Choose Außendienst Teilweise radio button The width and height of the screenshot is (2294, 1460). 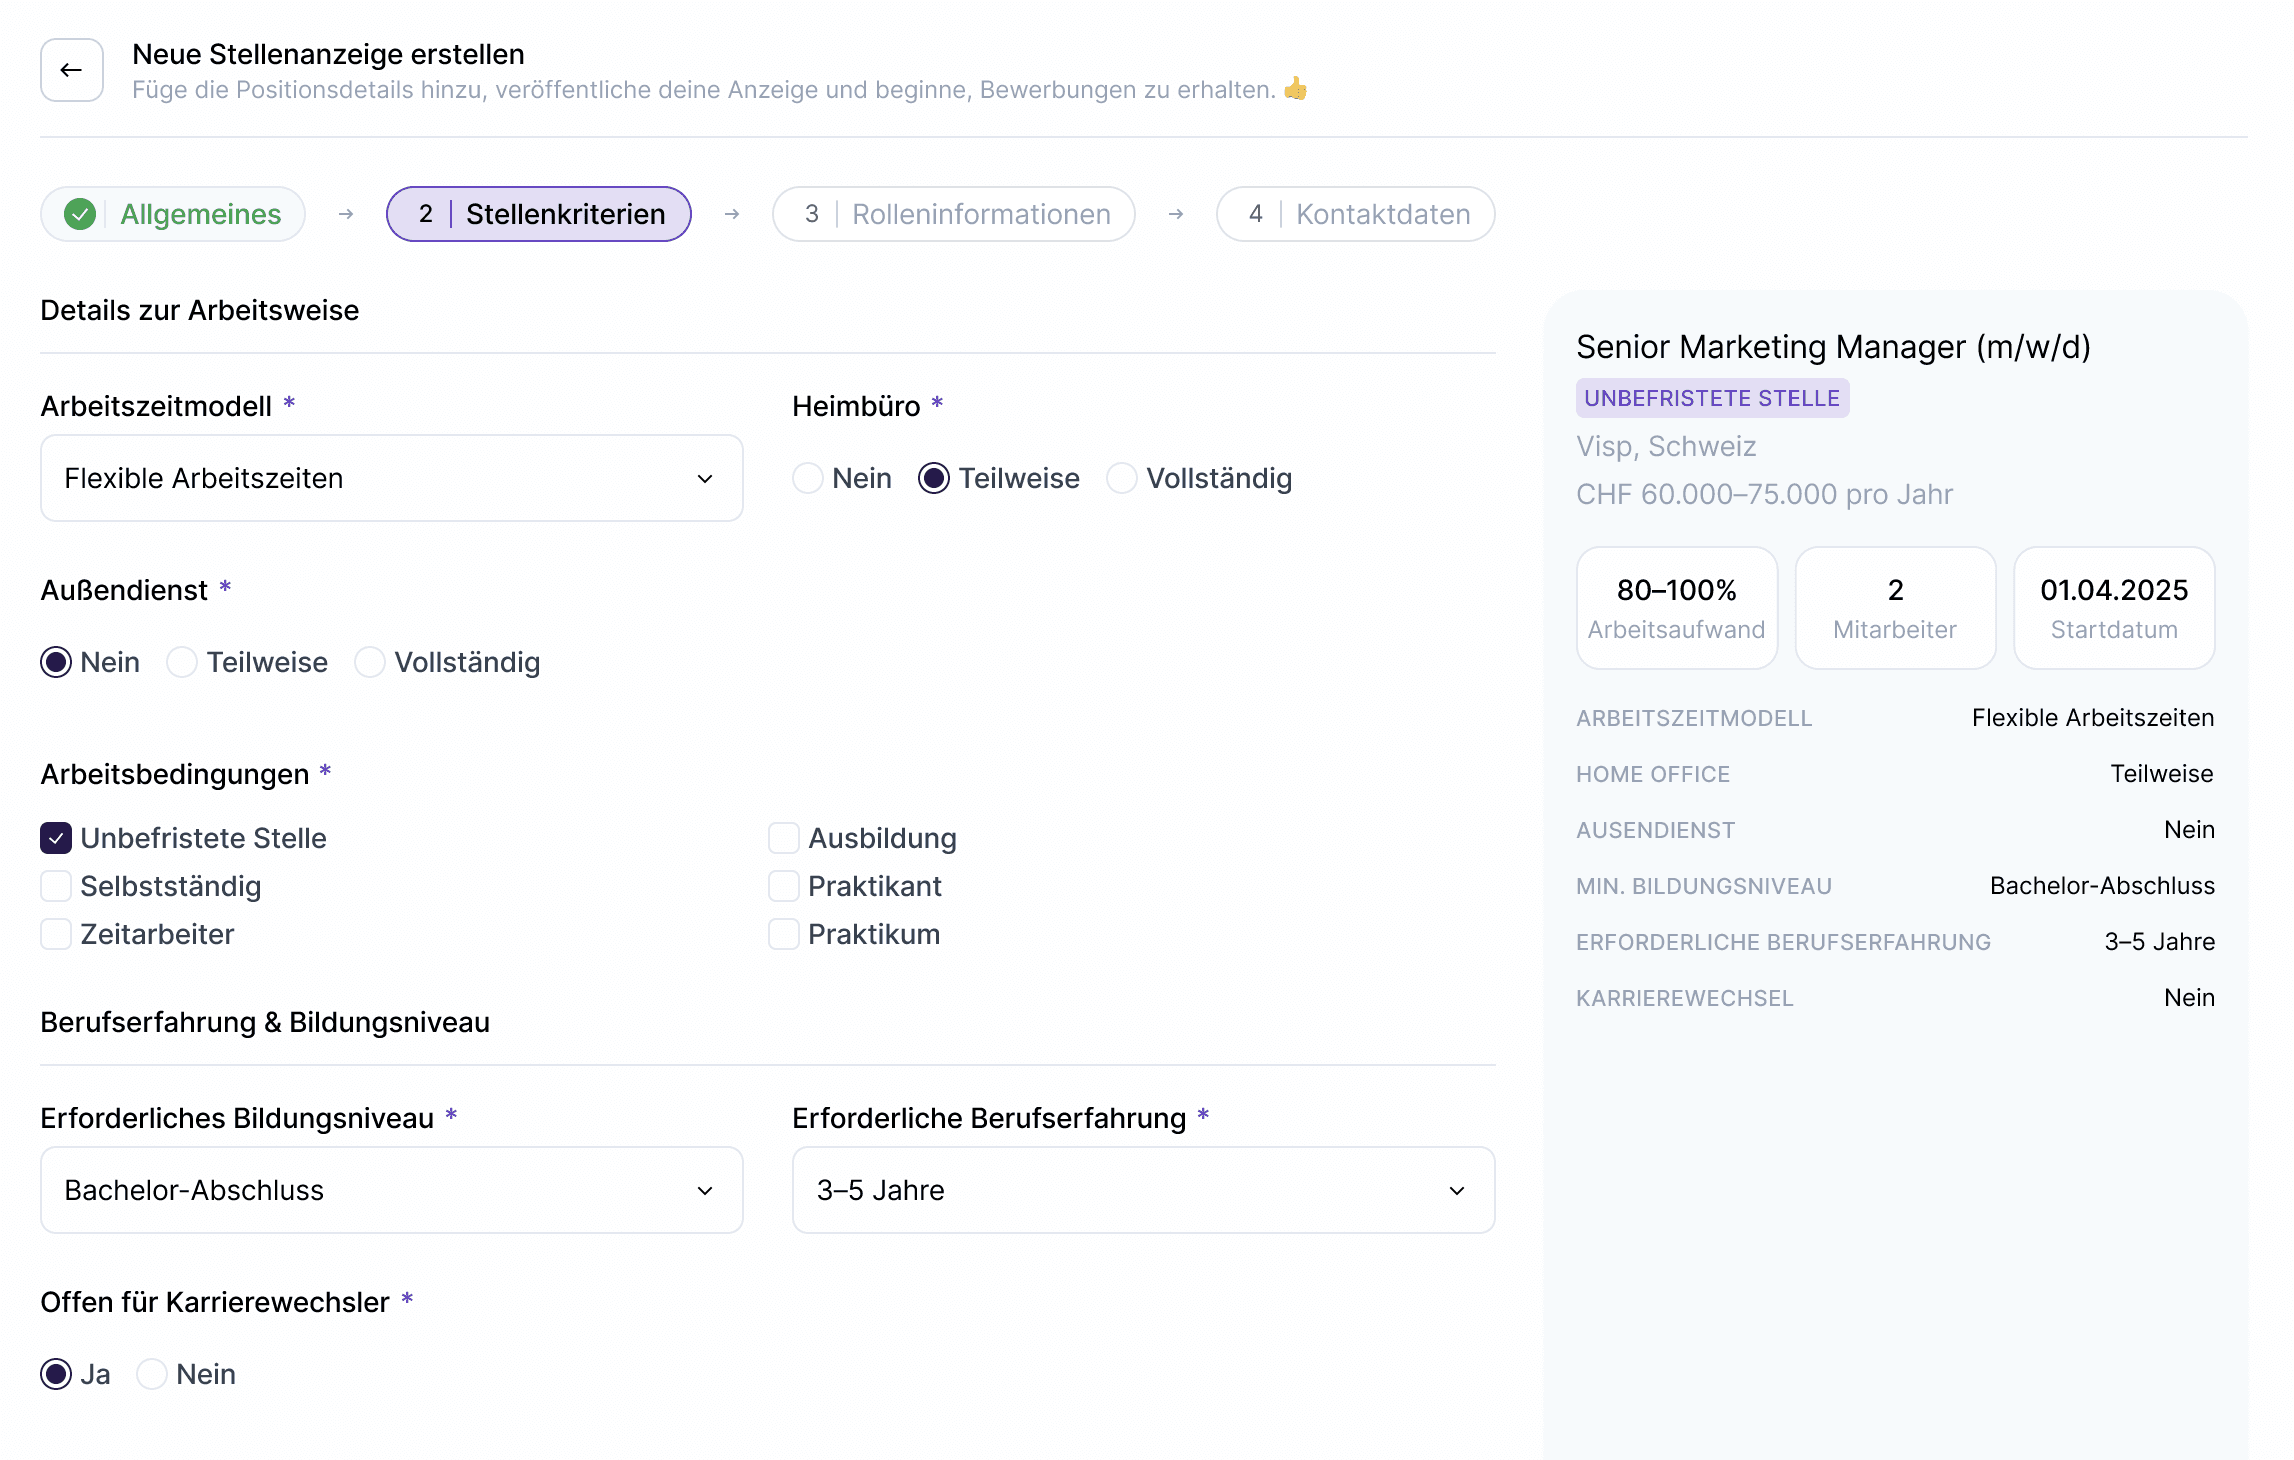click(x=182, y=663)
